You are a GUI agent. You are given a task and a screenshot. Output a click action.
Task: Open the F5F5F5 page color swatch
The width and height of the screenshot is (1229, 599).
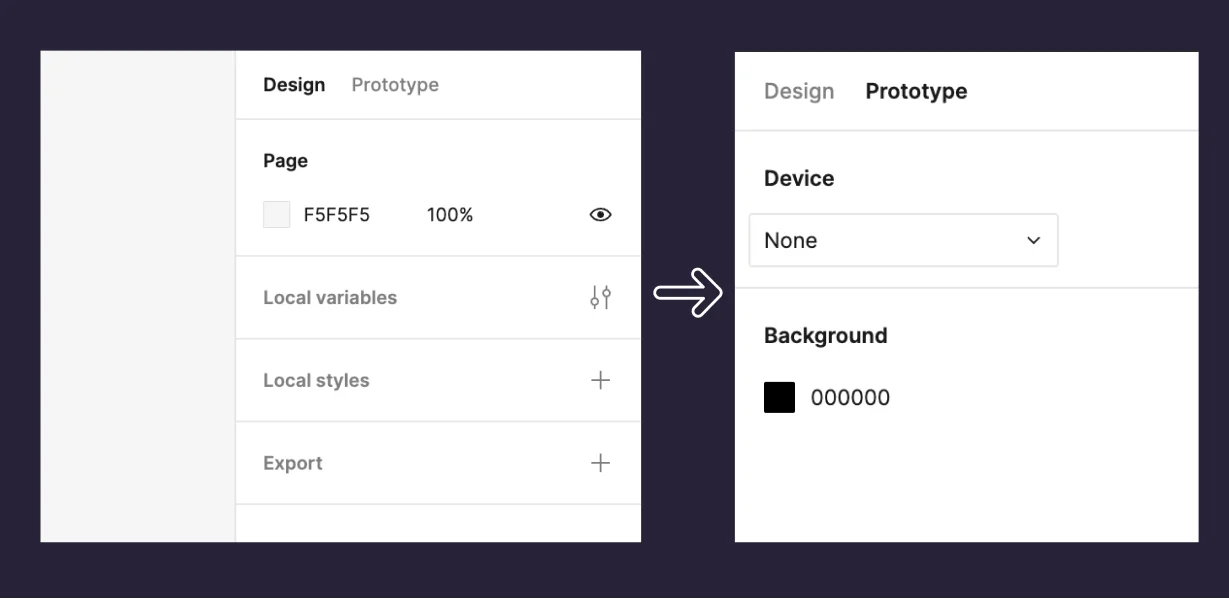277,214
